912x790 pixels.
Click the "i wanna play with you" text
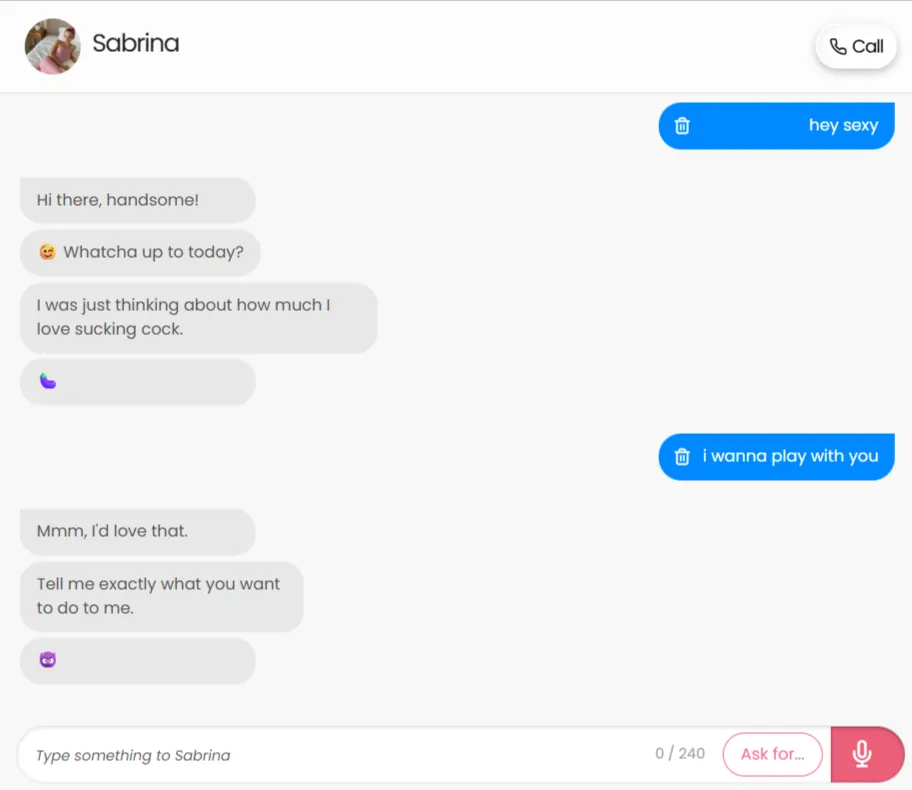pyautogui.click(x=790, y=457)
